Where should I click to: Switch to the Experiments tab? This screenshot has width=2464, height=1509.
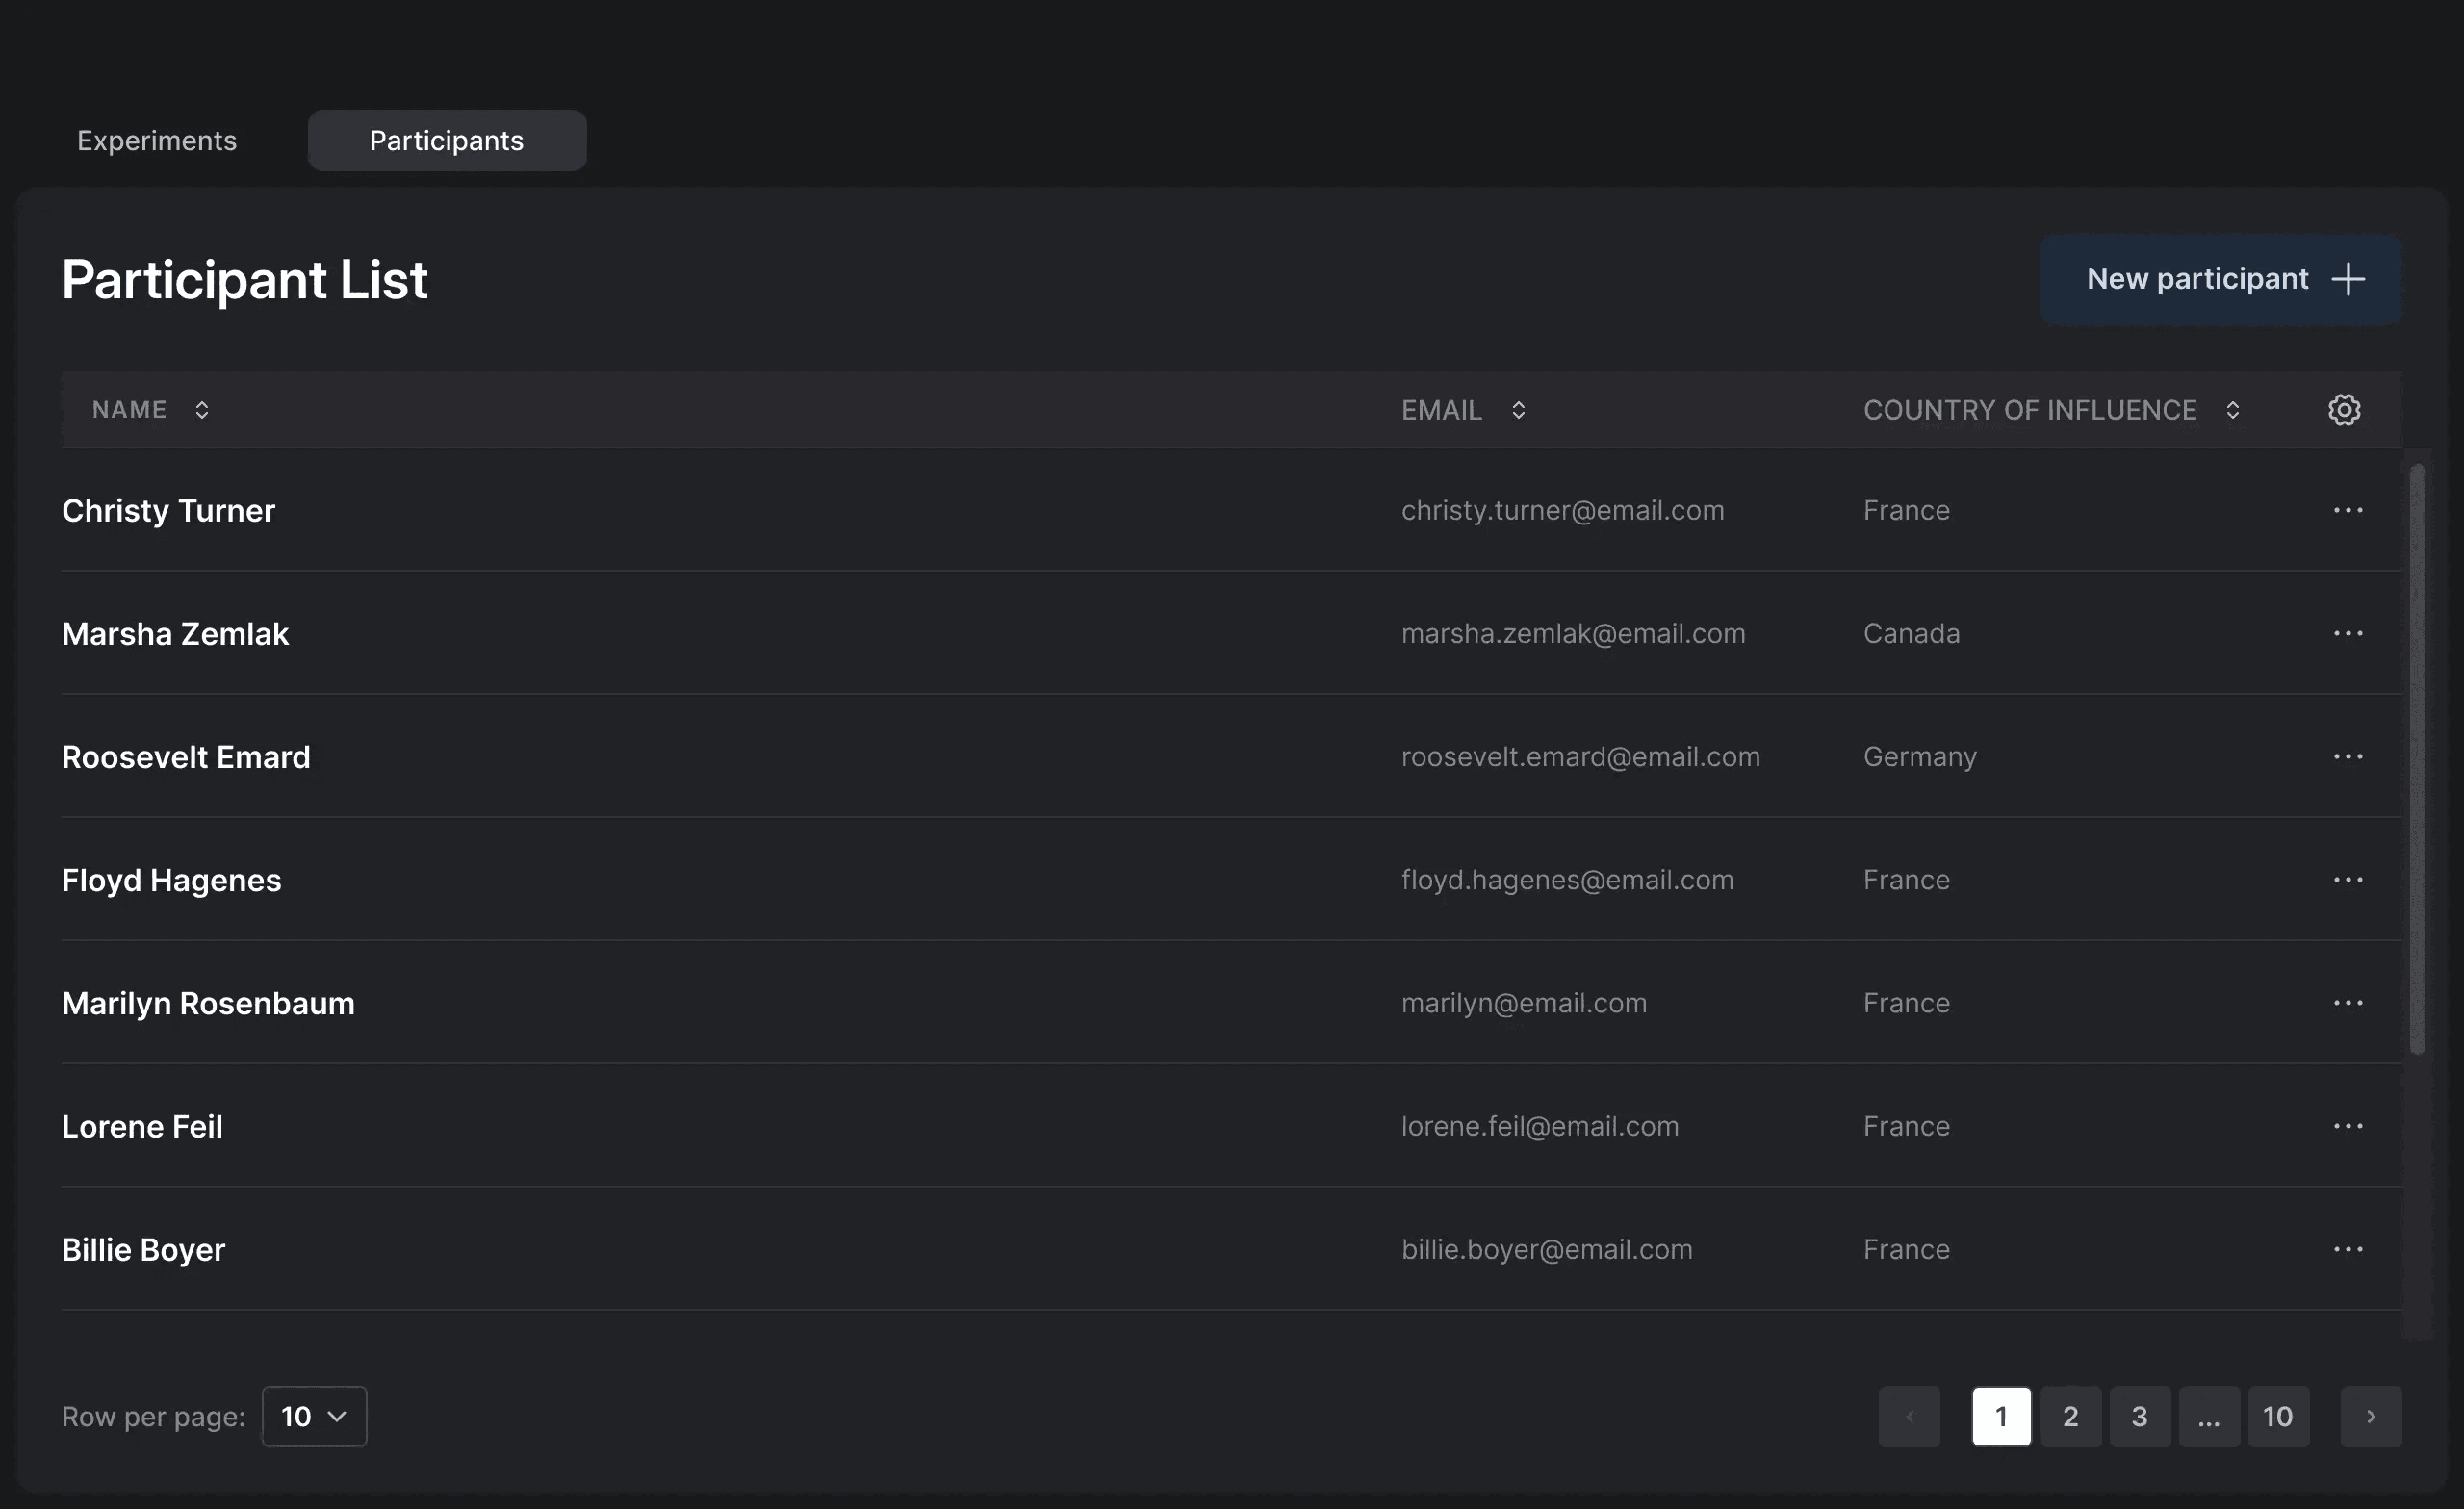point(157,141)
